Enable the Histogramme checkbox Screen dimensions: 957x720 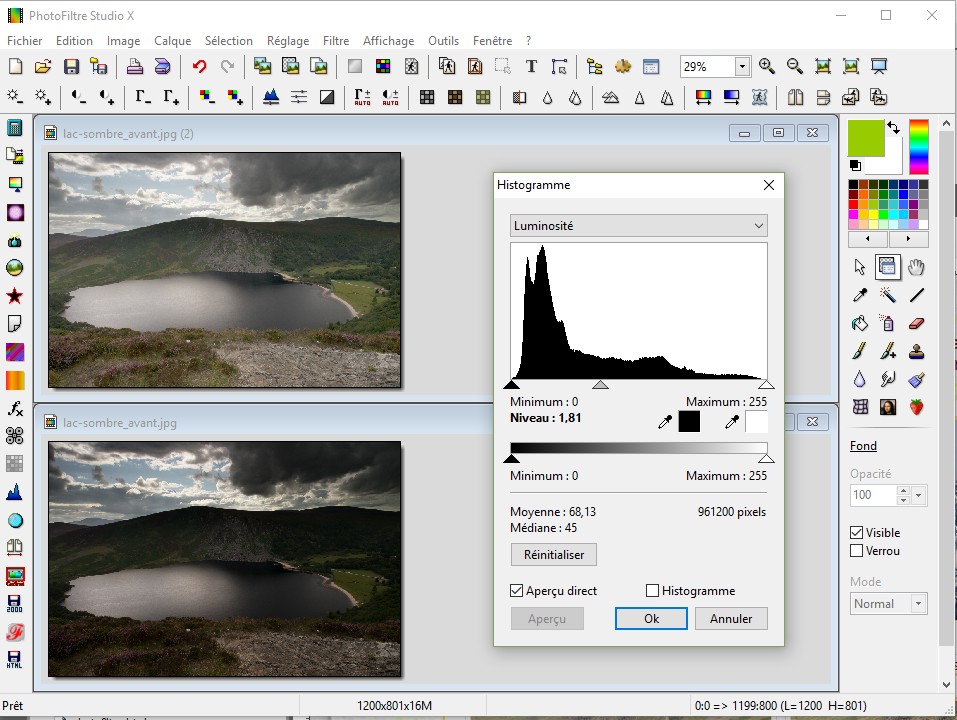(x=652, y=591)
